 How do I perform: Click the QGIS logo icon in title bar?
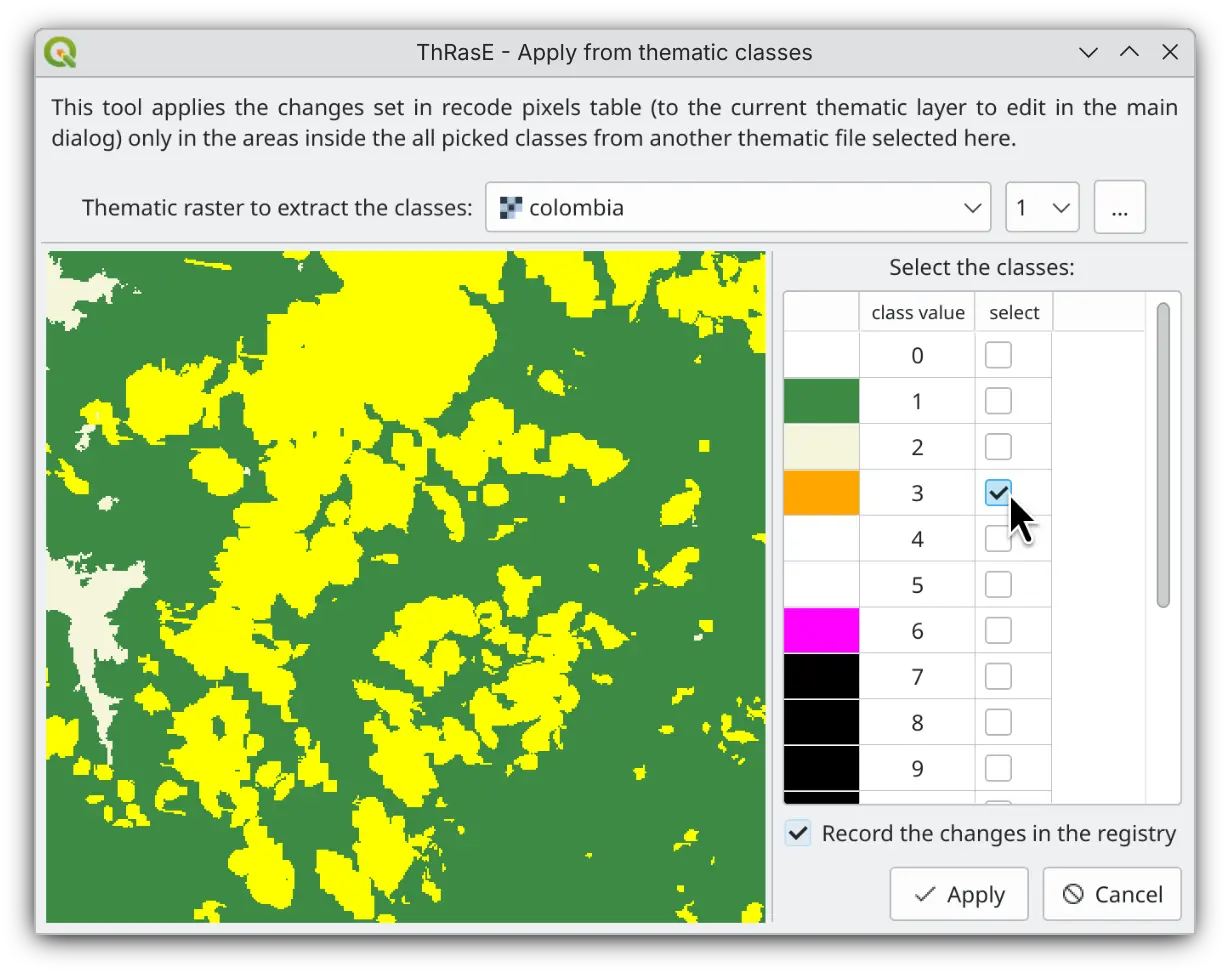[62, 52]
